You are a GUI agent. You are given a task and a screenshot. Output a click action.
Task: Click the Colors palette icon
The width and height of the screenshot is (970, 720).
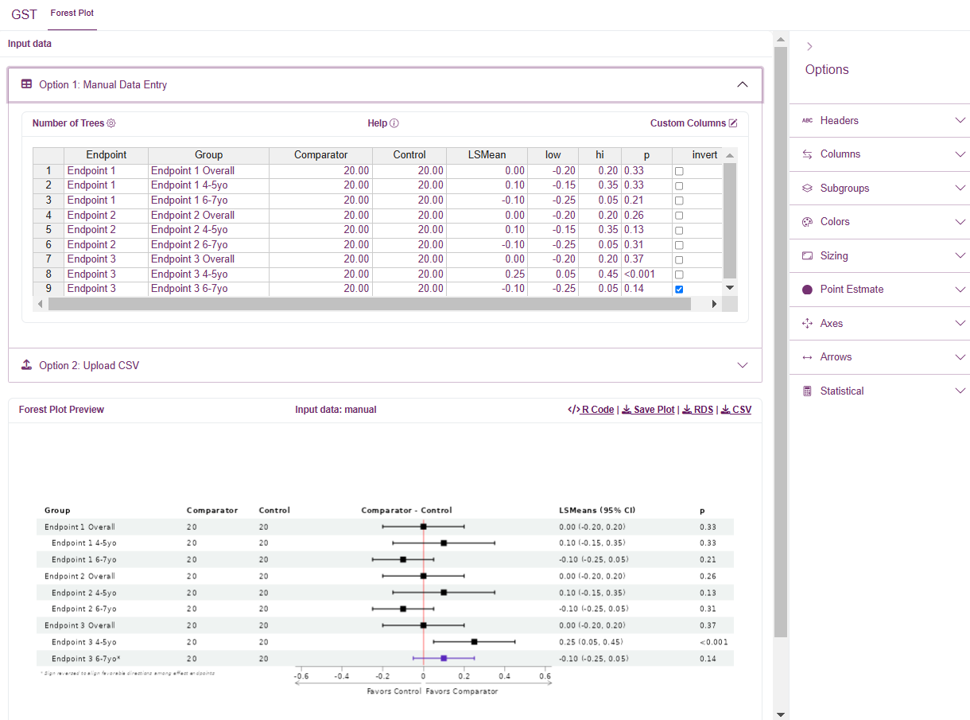click(807, 221)
